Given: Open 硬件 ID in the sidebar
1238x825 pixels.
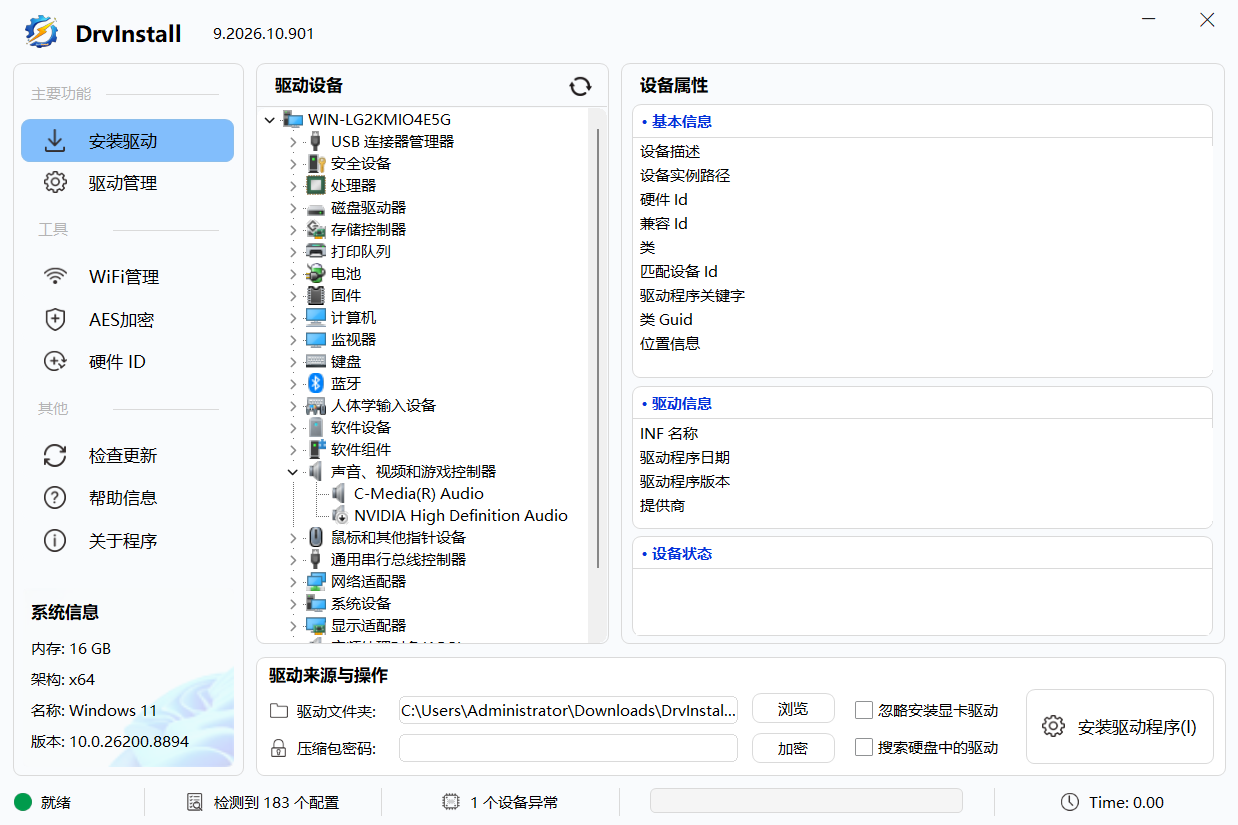Looking at the screenshot, I should click(127, 362).
